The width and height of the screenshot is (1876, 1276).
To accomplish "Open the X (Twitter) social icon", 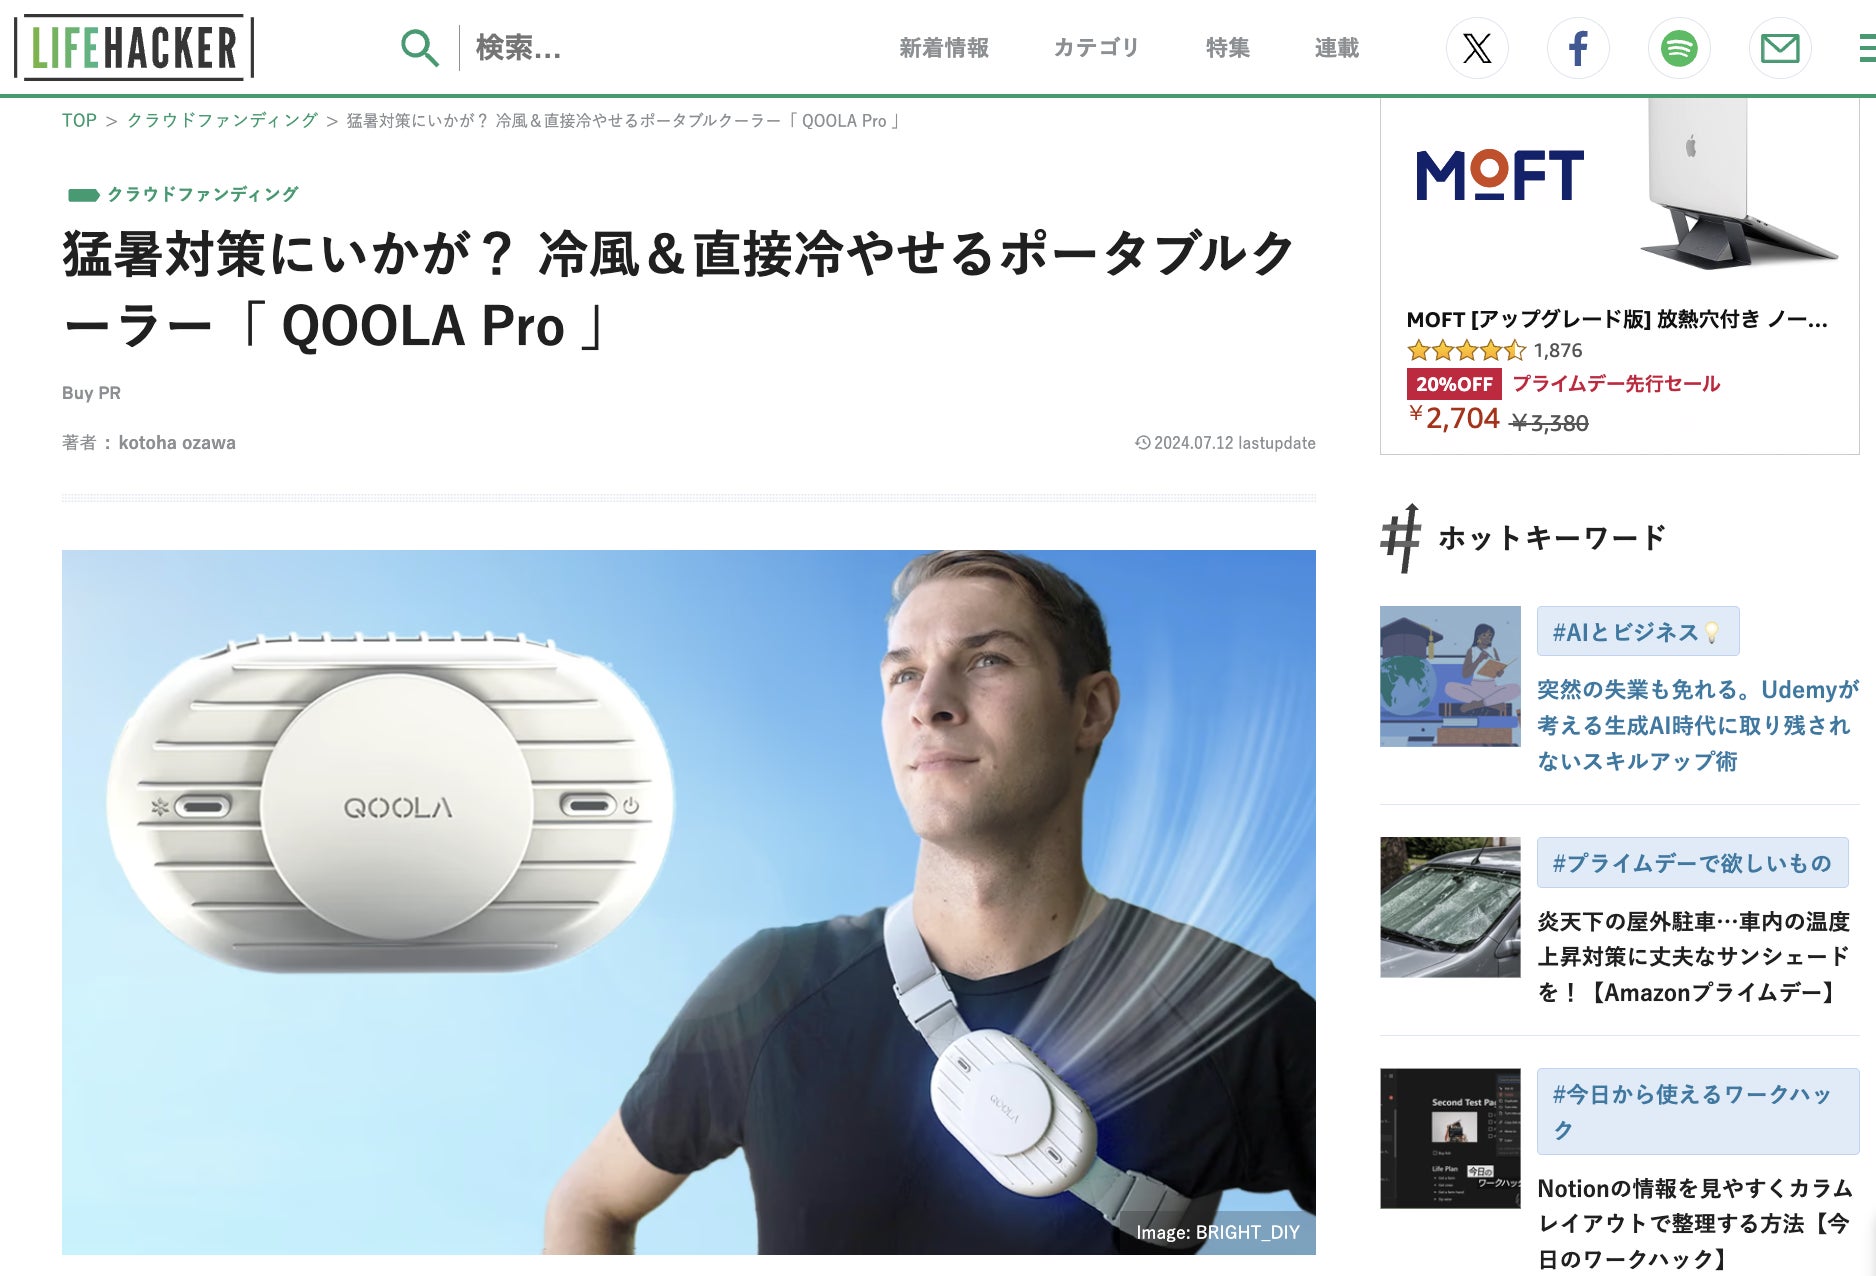I will (x=1477, y=48).
